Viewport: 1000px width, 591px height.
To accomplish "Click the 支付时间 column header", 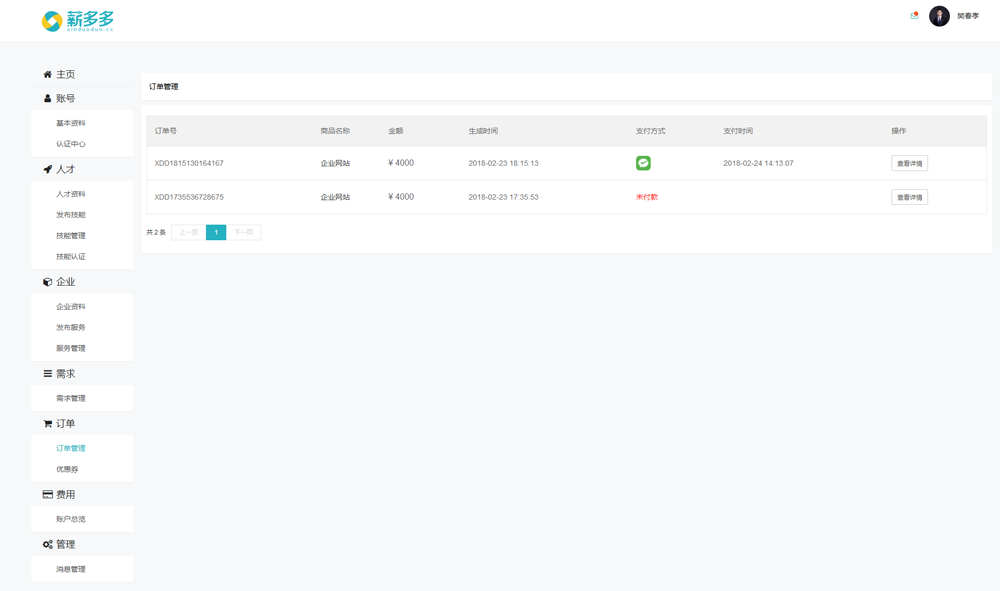I will pos(738,131).
